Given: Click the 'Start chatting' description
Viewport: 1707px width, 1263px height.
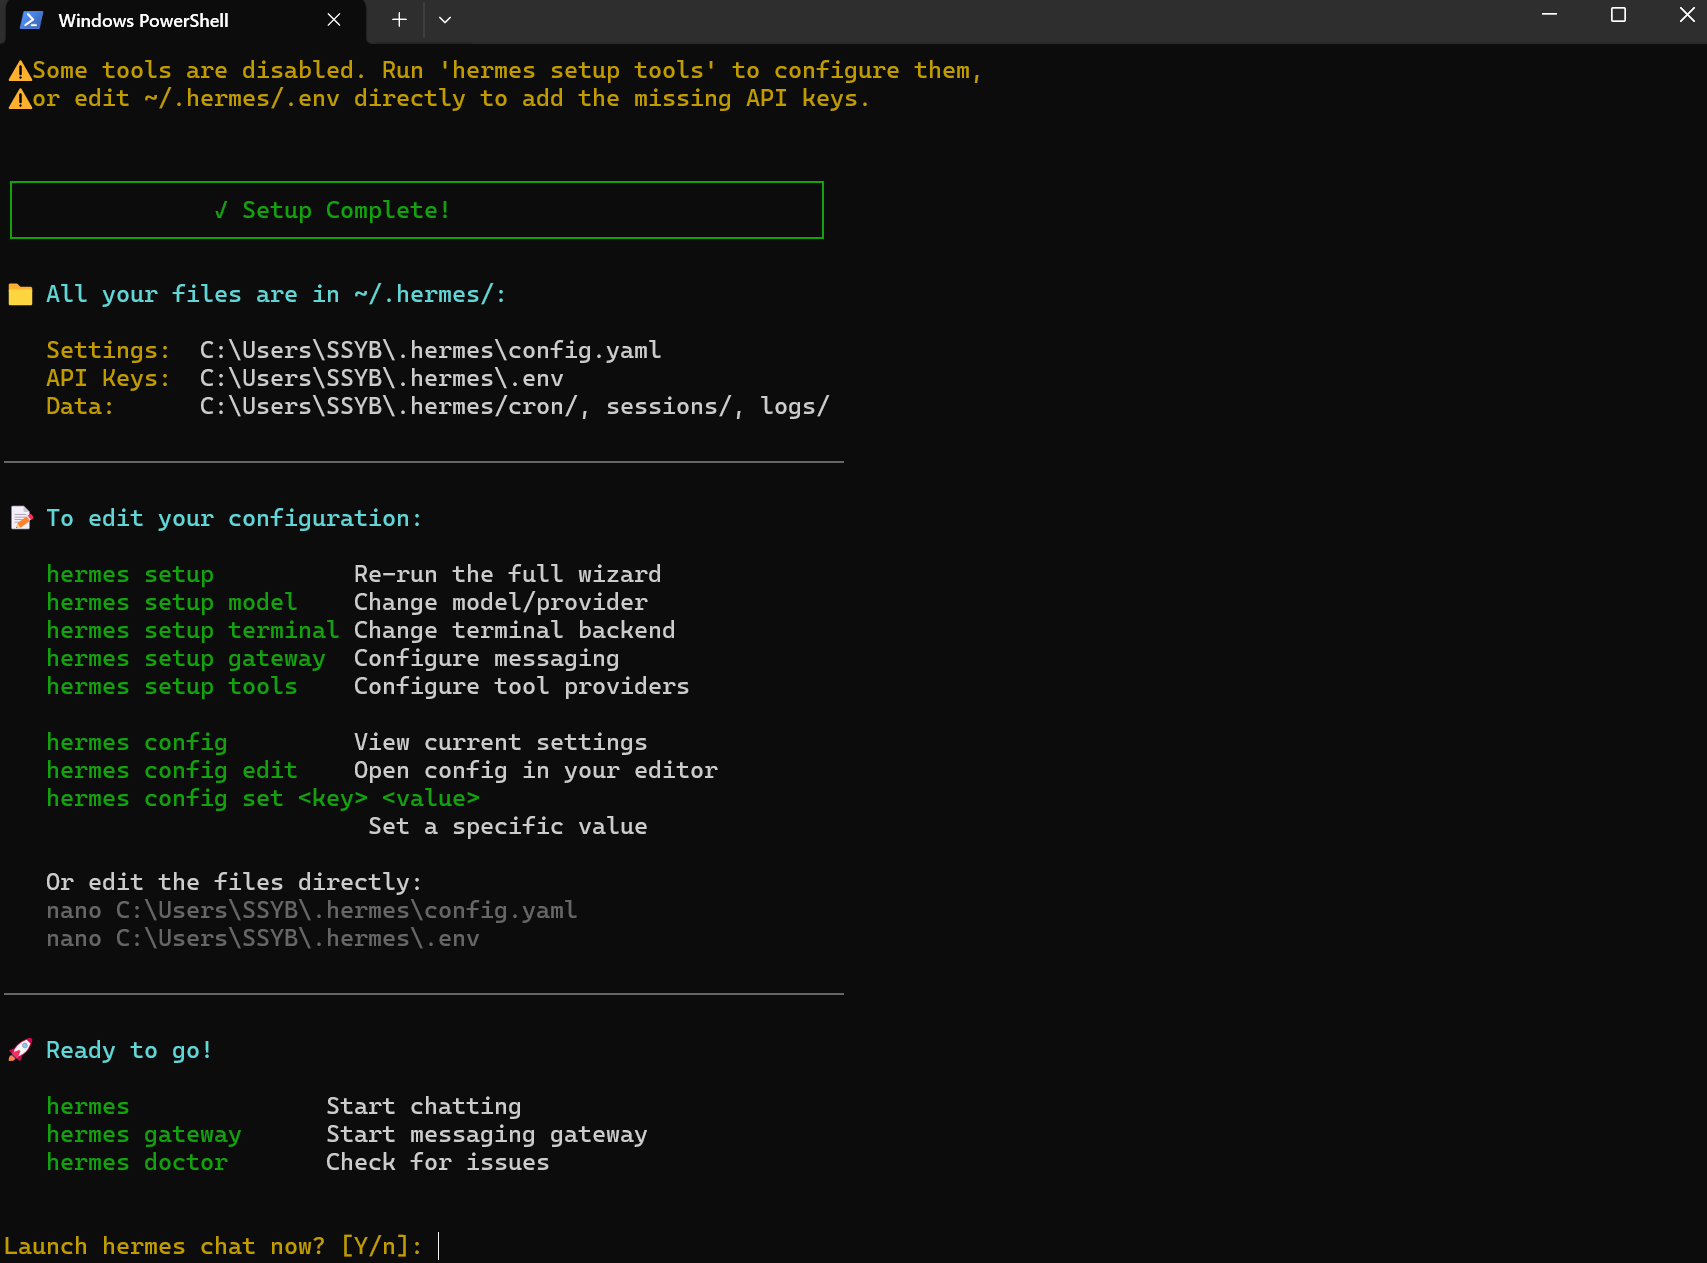Looking at the screenshot, I should [x=423, y=1107].
